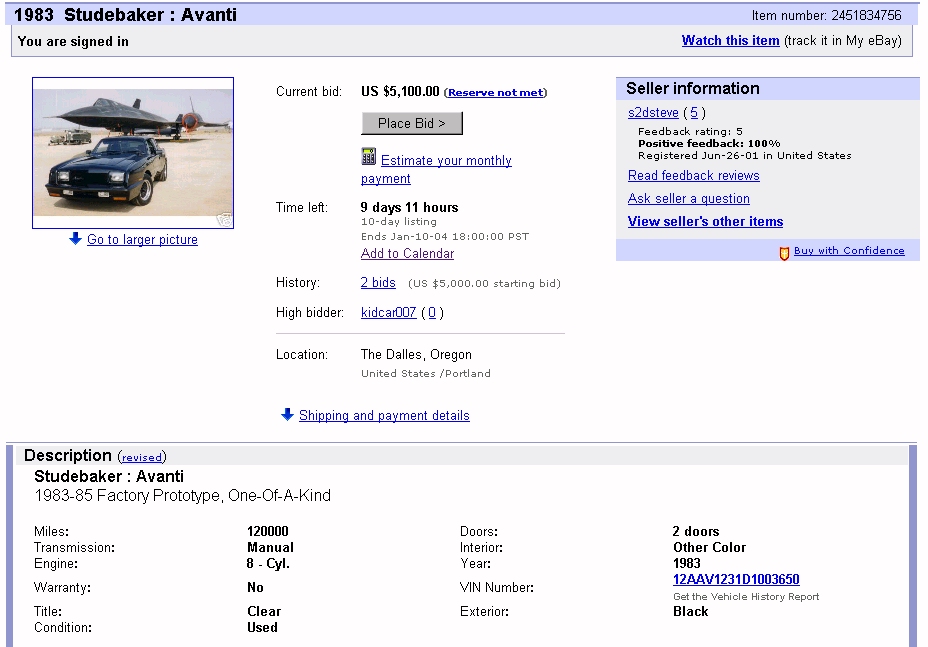The image size is (928, 647).
Task: Select the Title value Clear
Action: [264, 611]
